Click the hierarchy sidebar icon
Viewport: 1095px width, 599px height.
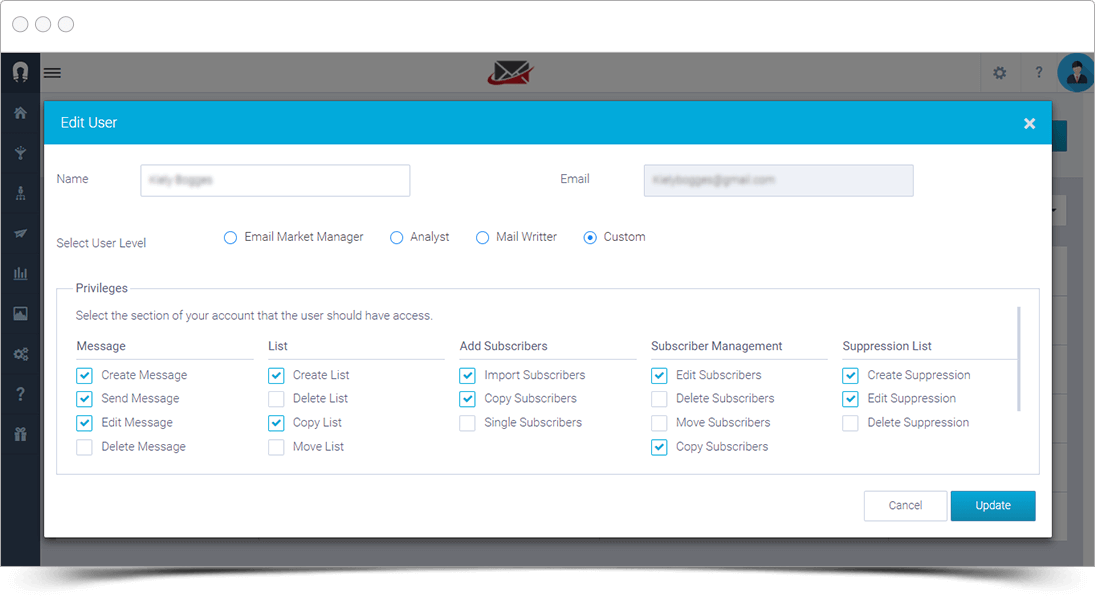(x=20, y=193)
